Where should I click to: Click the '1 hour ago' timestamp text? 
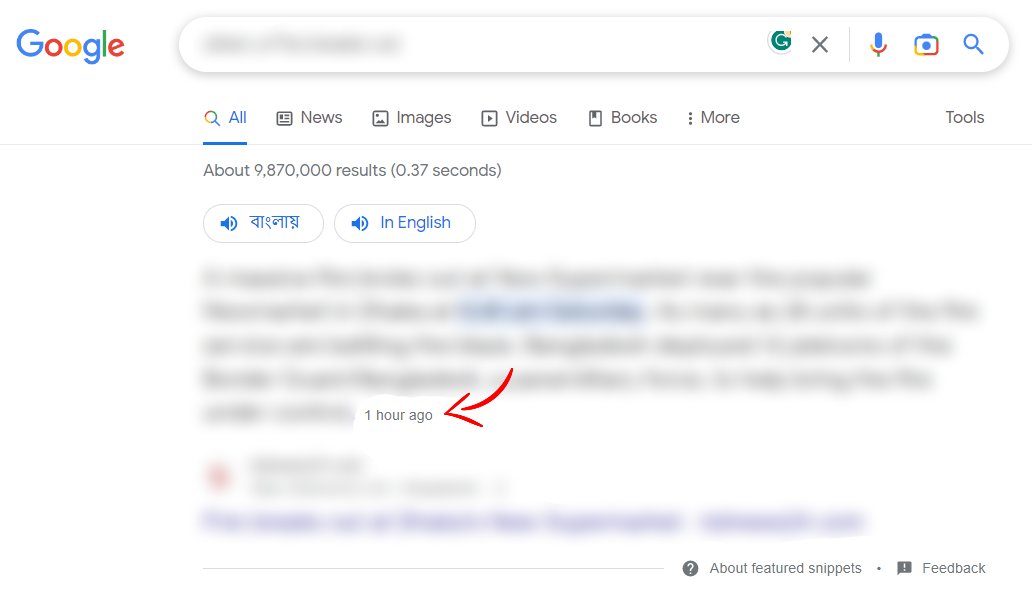coord(398,415)
